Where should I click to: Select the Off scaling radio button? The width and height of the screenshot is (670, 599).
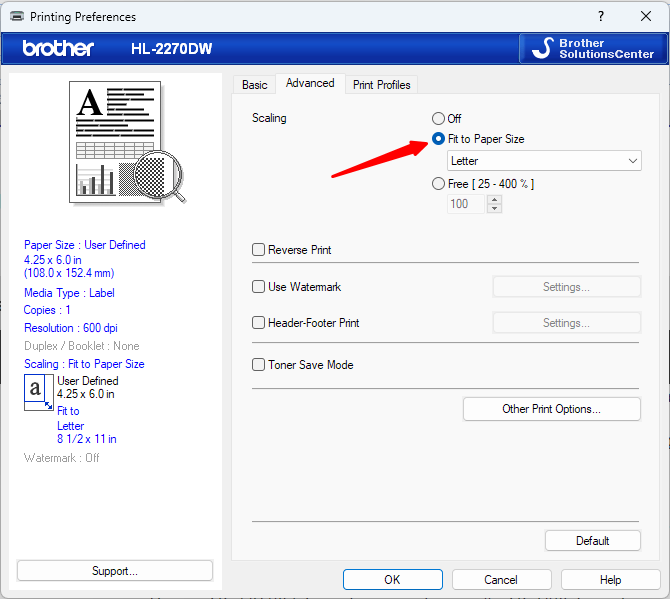[438, 118]
